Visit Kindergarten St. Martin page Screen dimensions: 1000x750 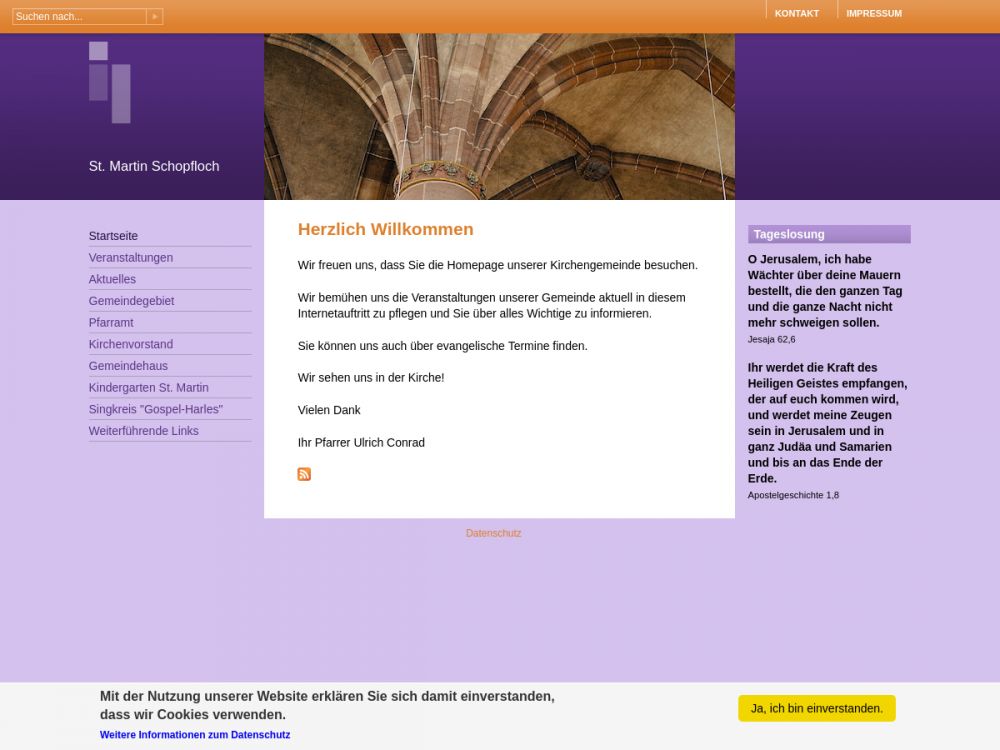pos(149,388)
